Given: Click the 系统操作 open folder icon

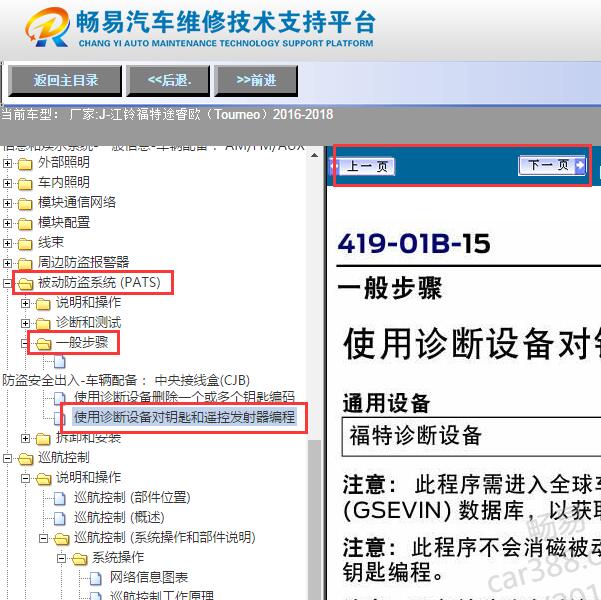Looking at the screenshot, I should [x=79, y=559].
